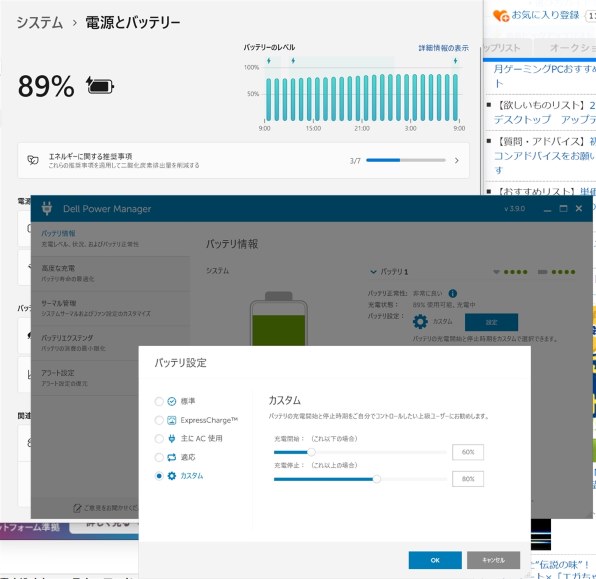This screenshot has height=579, width=596.
Task: Close the Dell Power Manager window
Action: (x=579, y=208)
